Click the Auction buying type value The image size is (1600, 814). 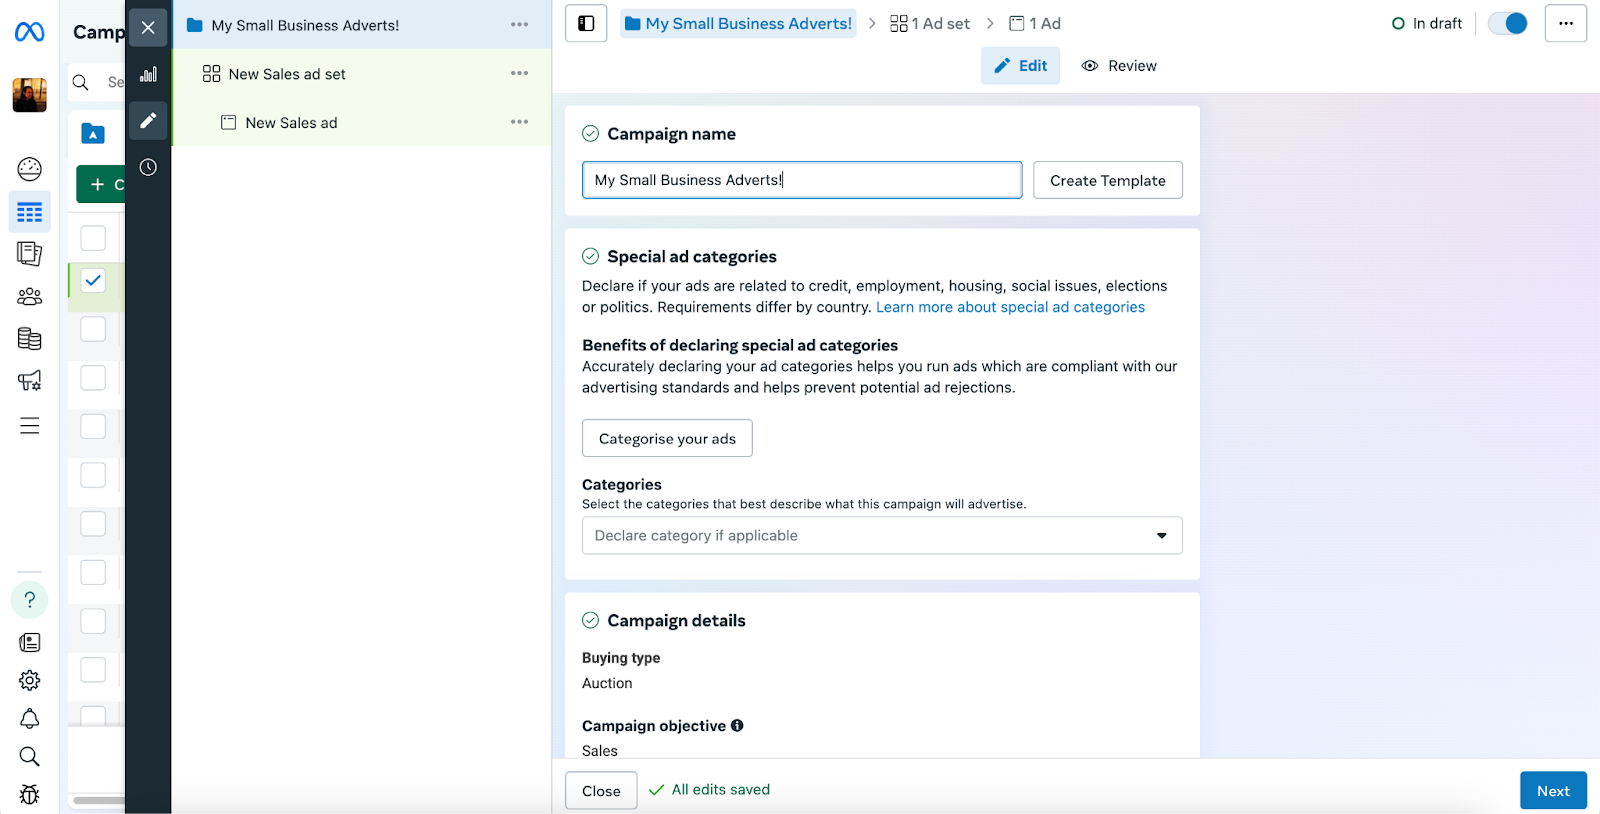607,684
